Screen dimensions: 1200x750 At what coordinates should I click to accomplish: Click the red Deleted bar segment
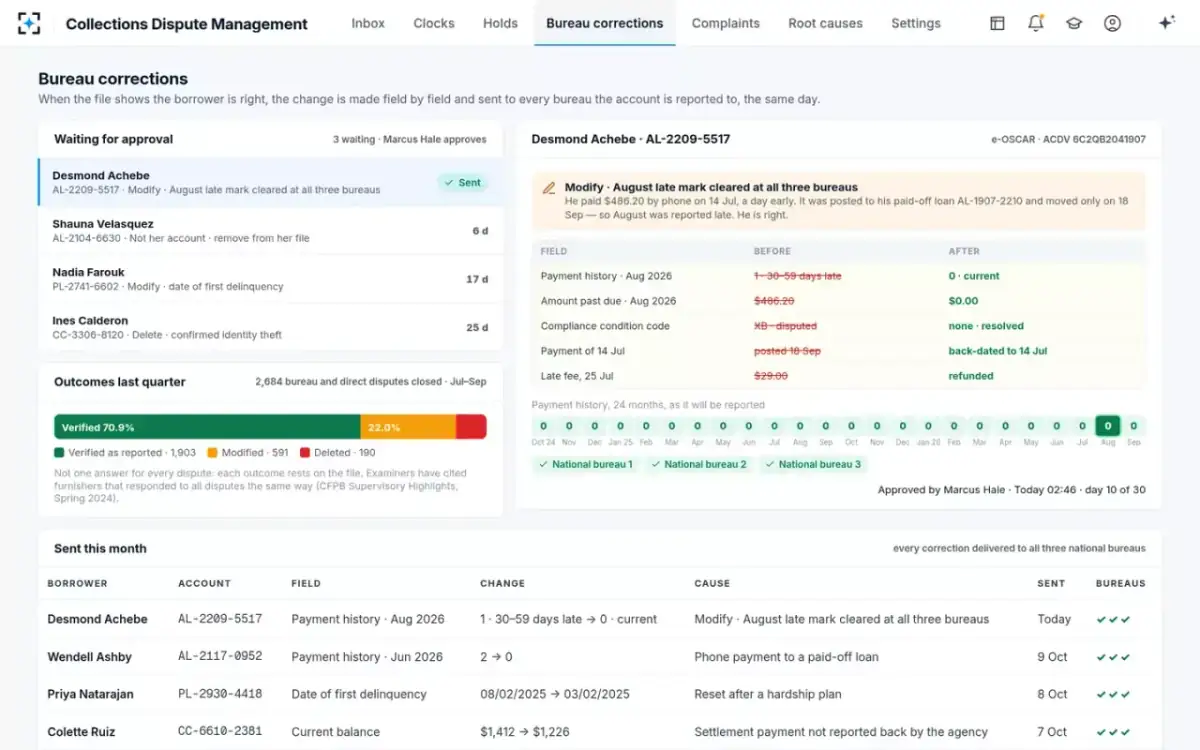(471, 427)
